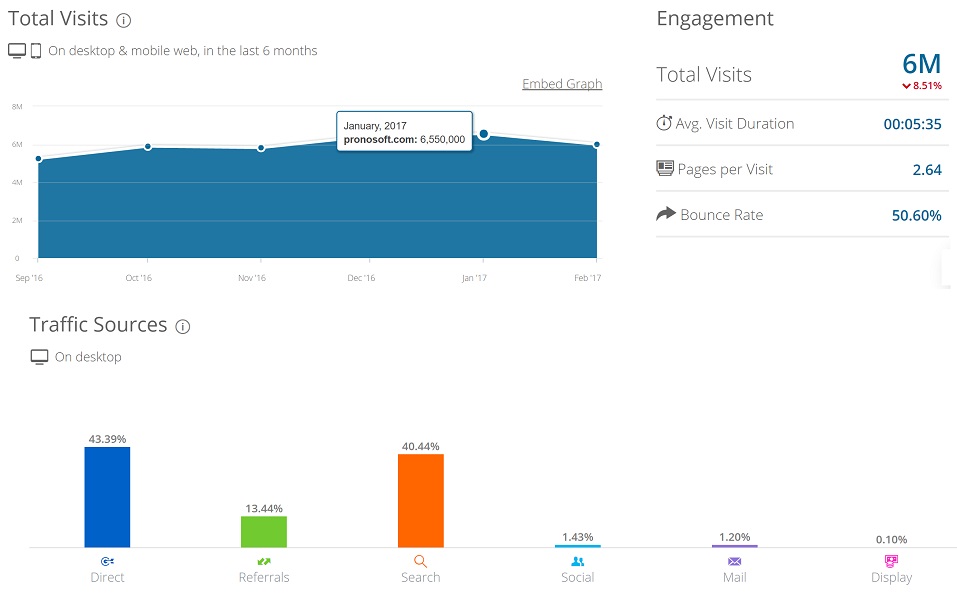Click the 50.60% bounce rate value
This screenshot has height=611, width=957.
pos(917,215)
